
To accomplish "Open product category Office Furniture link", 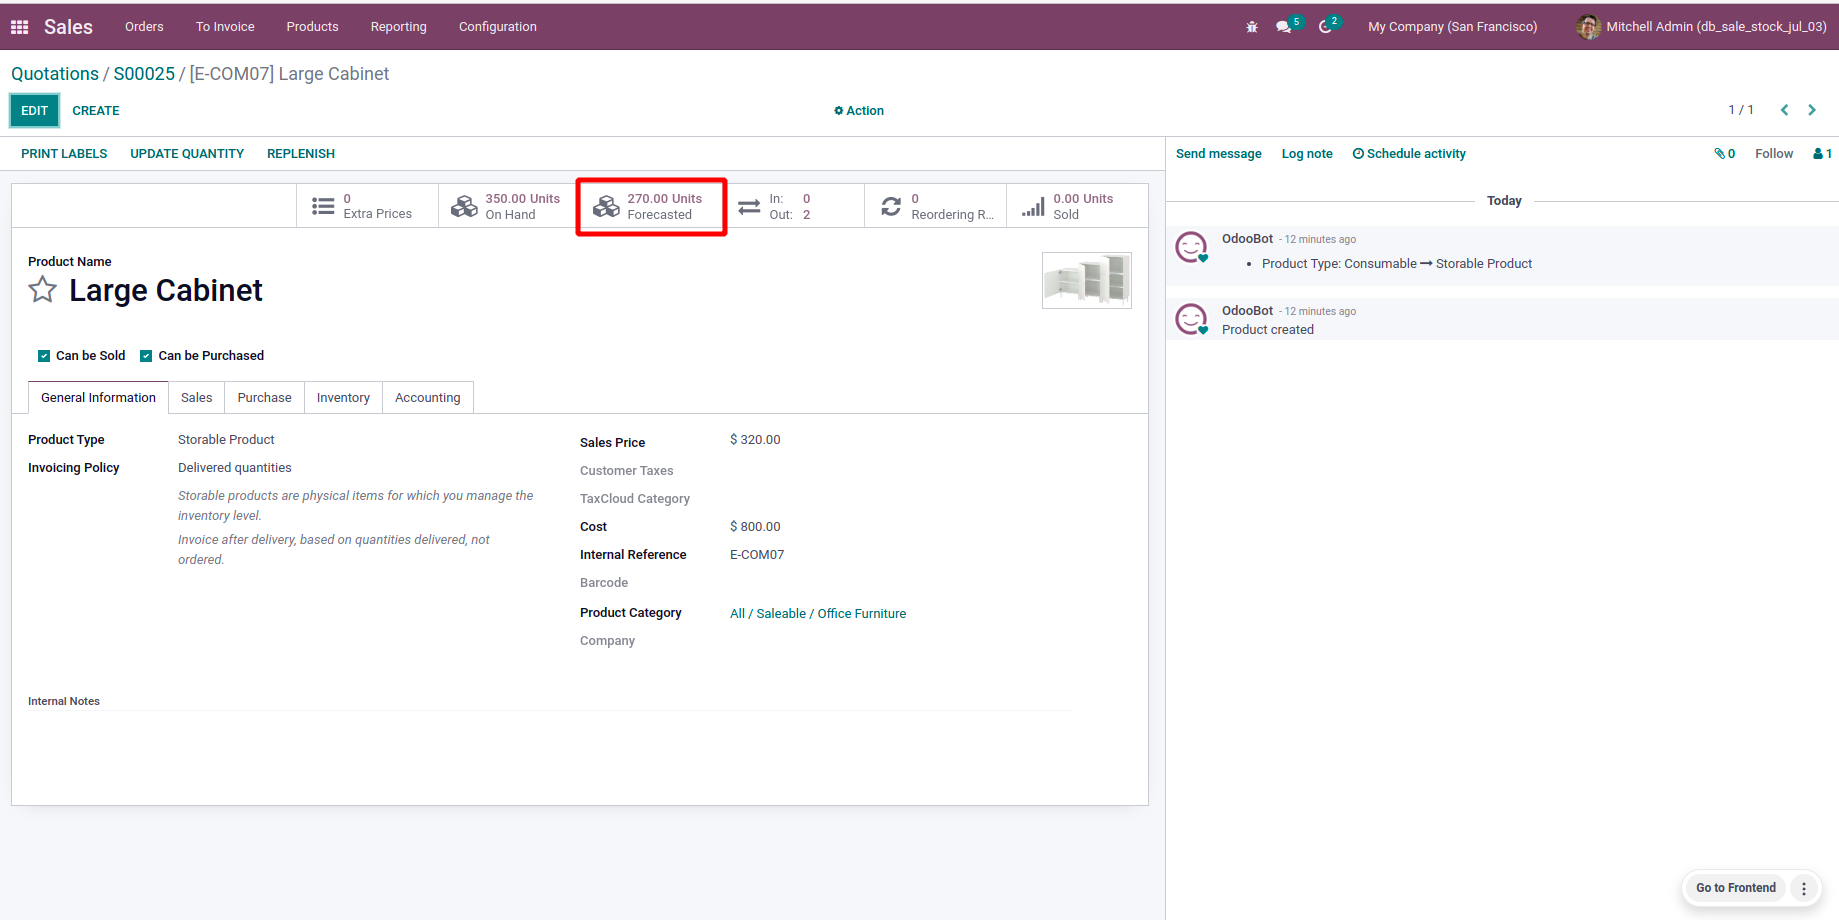I will (818, 614).
